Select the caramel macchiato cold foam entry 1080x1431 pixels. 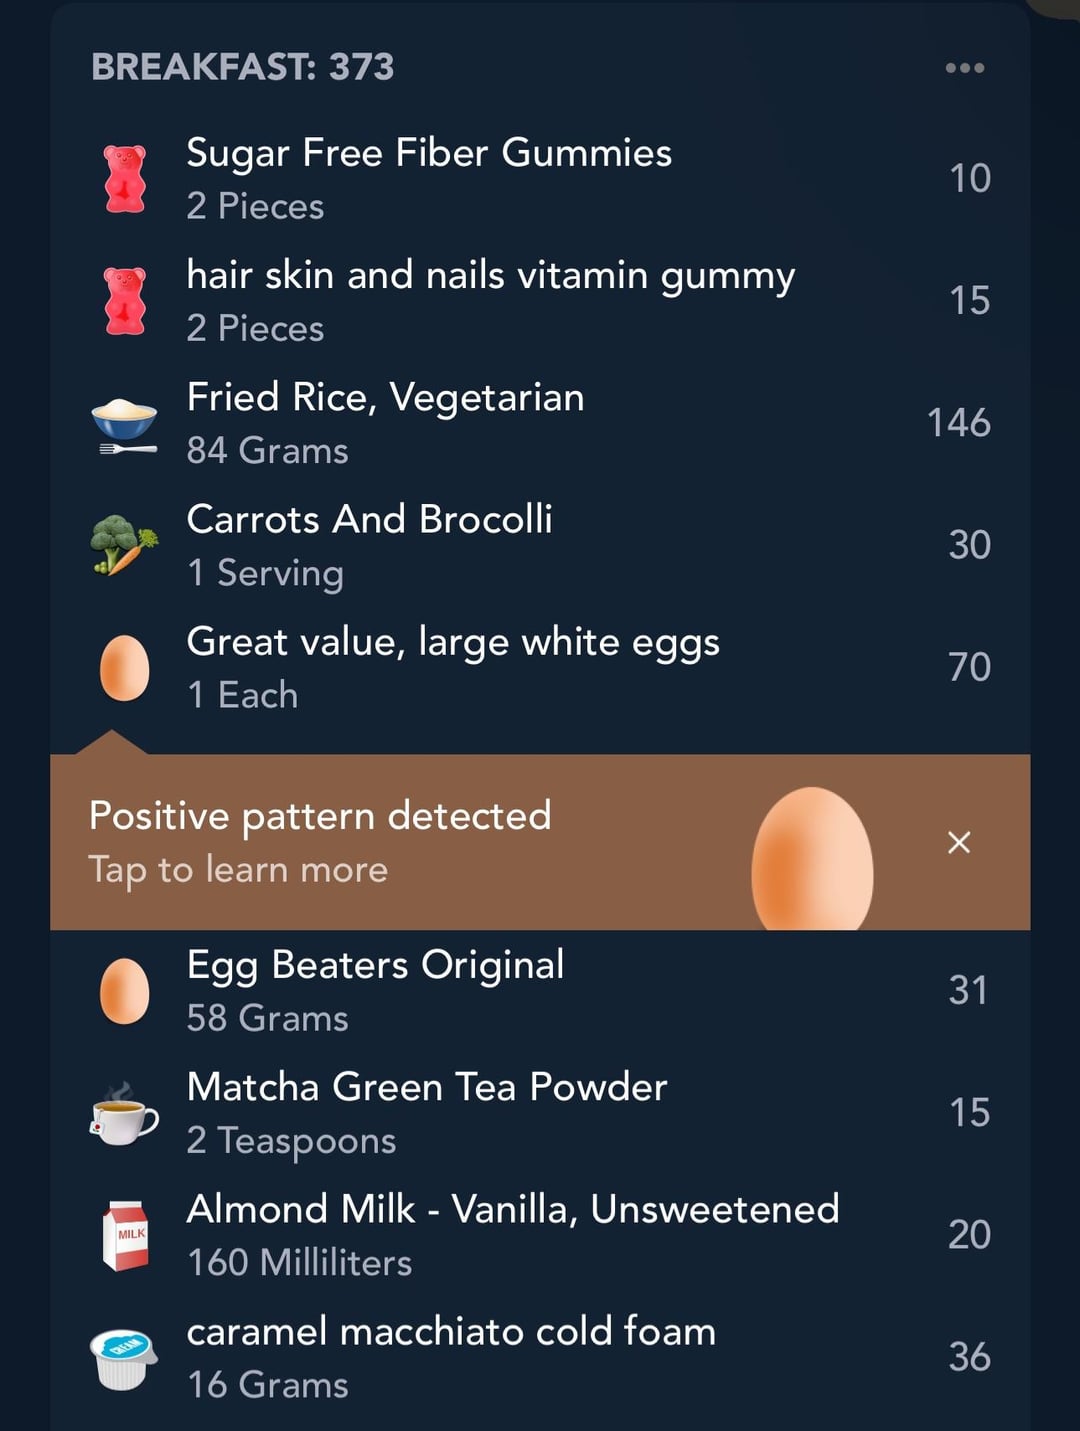(540, 1357)
